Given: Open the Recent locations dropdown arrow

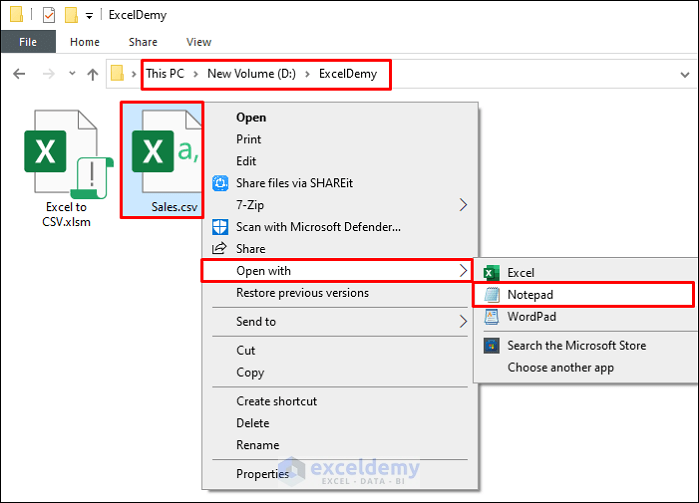Looking at the screenshot, I should pos(72,73).
